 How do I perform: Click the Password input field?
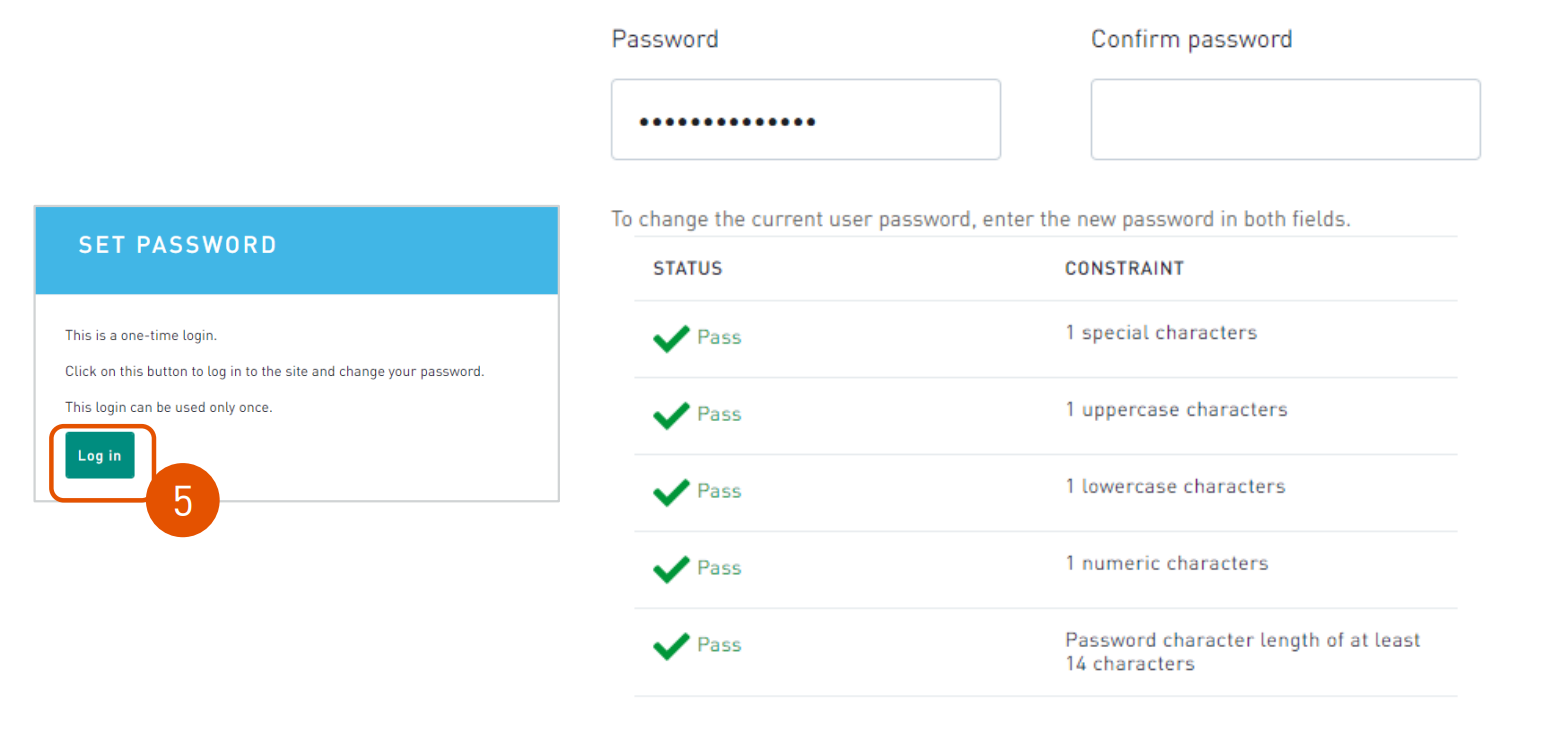pos(805,120)
